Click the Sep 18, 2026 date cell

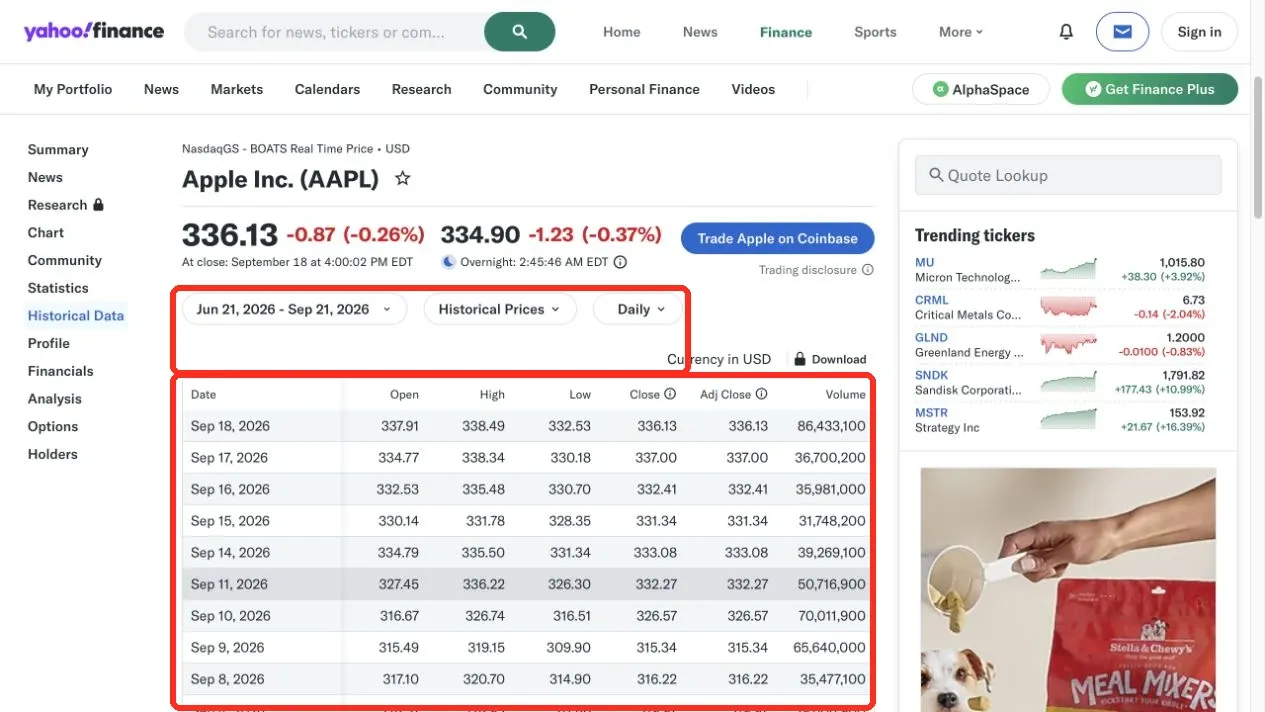230,426
